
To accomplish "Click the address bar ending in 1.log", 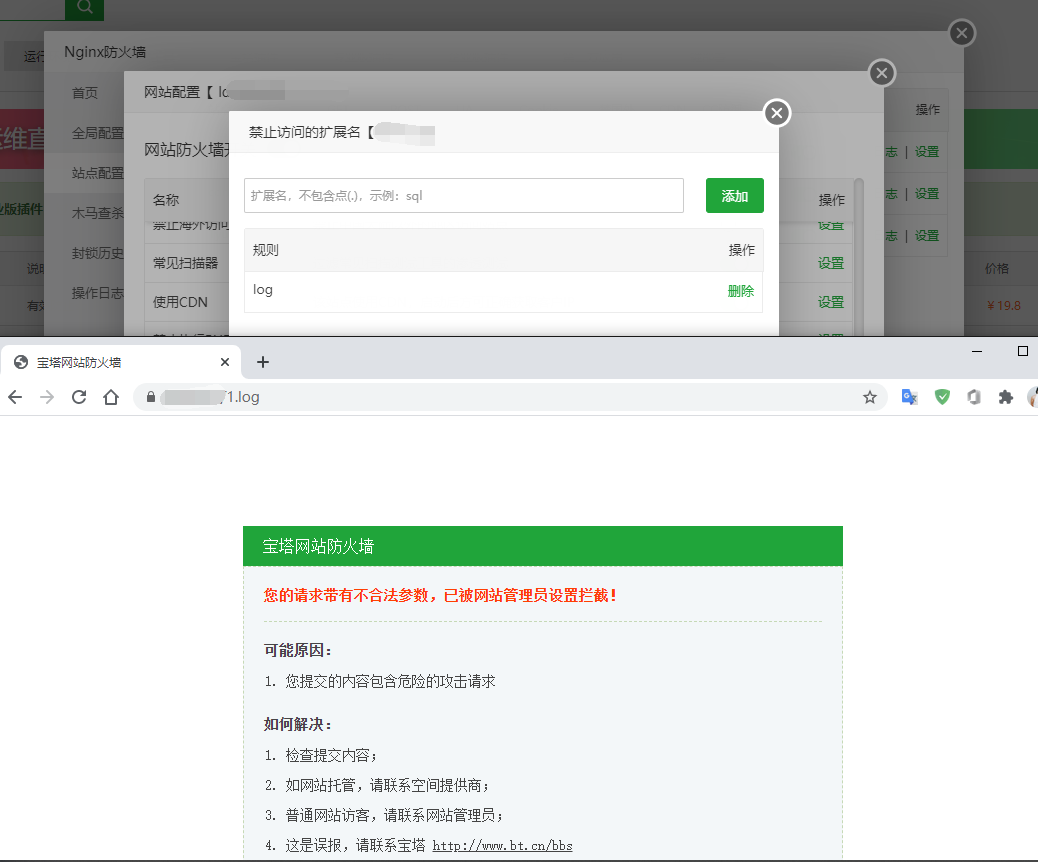I will (x=510, y=397).
